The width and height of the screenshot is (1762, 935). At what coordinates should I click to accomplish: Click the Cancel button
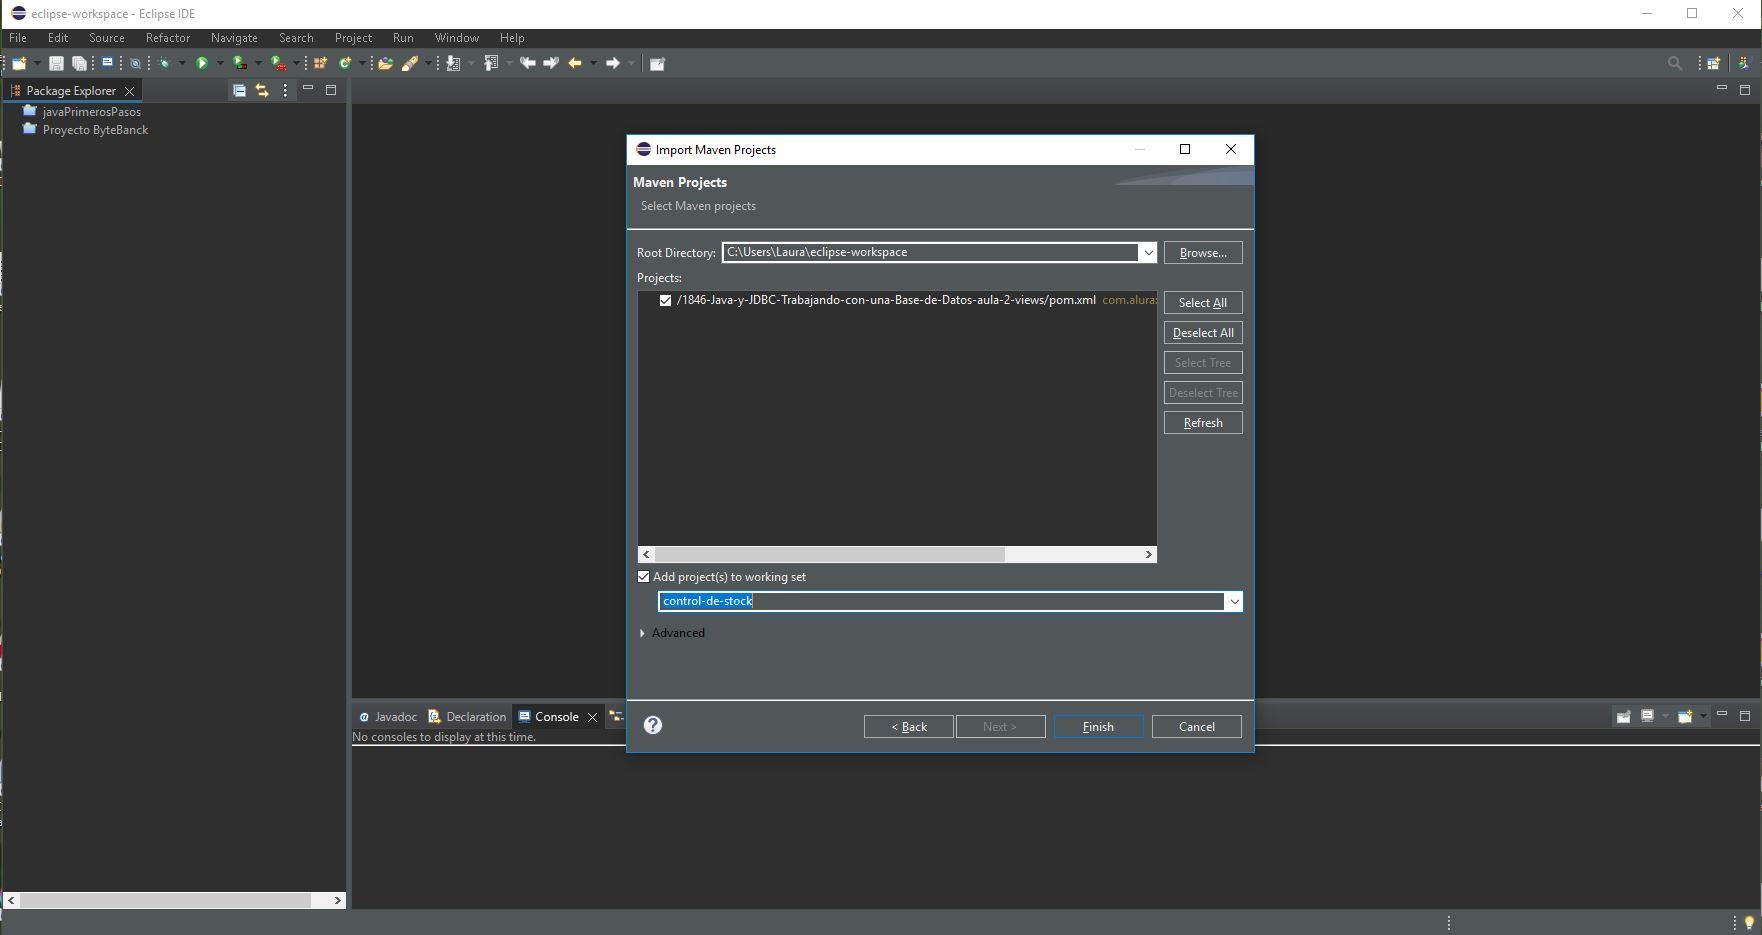(x=1197, y=727)
